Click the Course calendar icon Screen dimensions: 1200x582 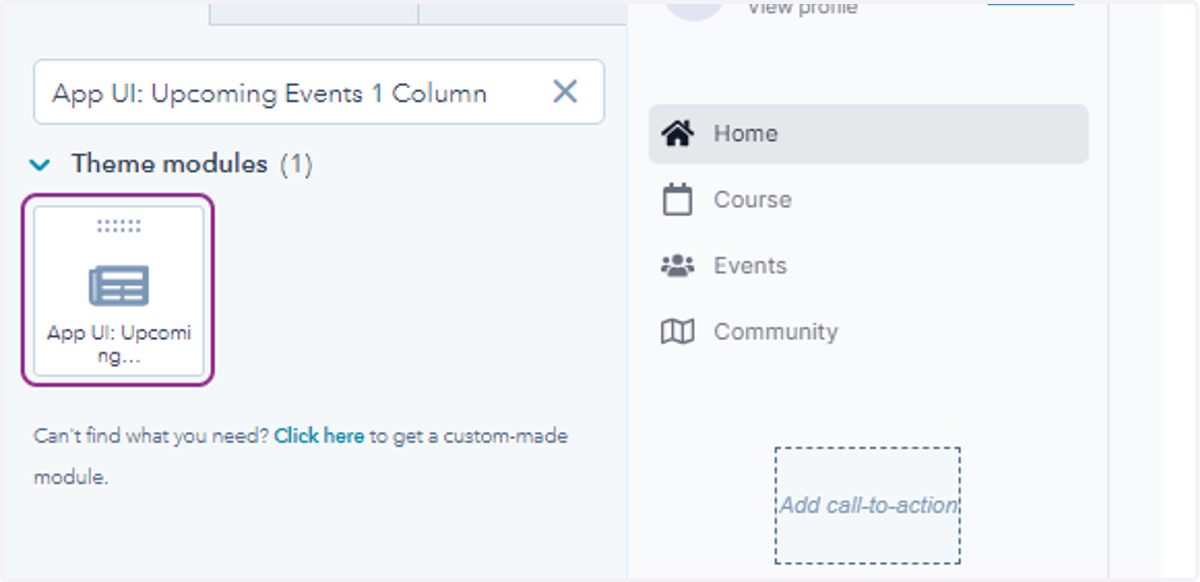678,199
